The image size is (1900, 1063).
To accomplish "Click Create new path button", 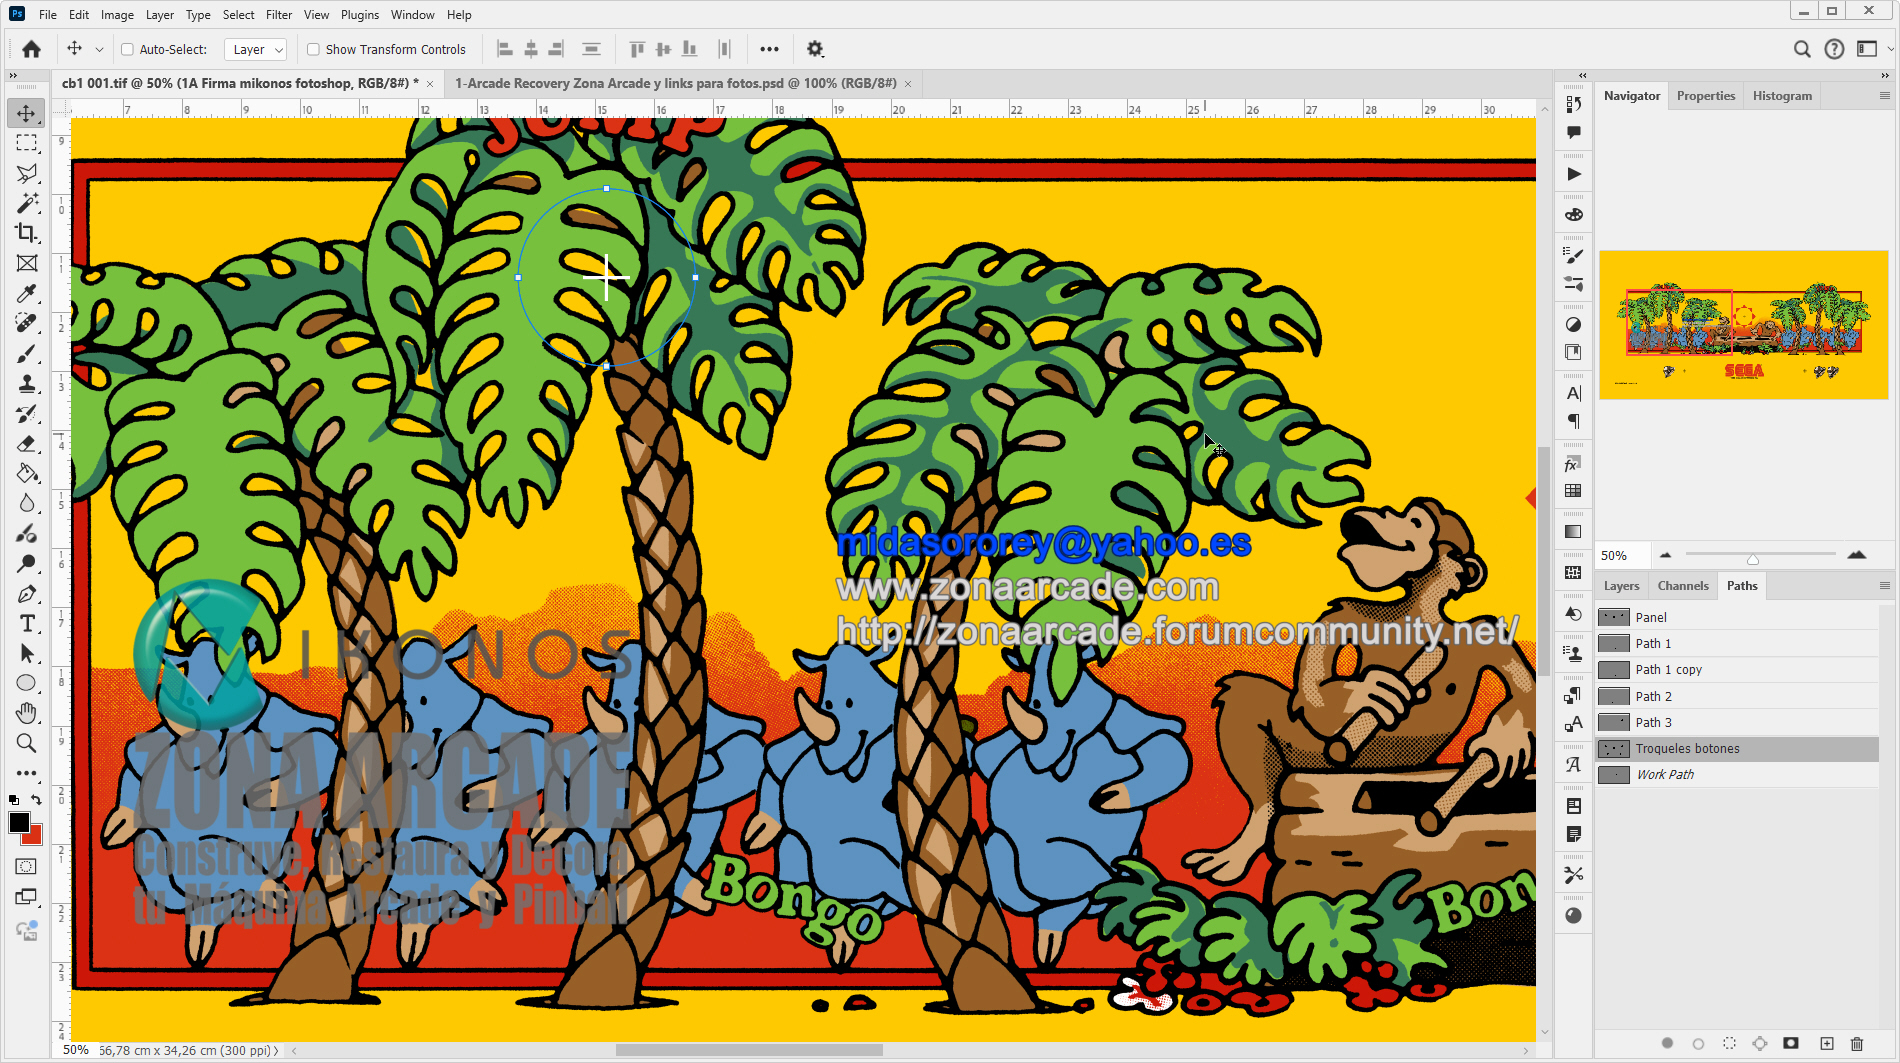I will pyautogui.click(x=1826, y=1044).
